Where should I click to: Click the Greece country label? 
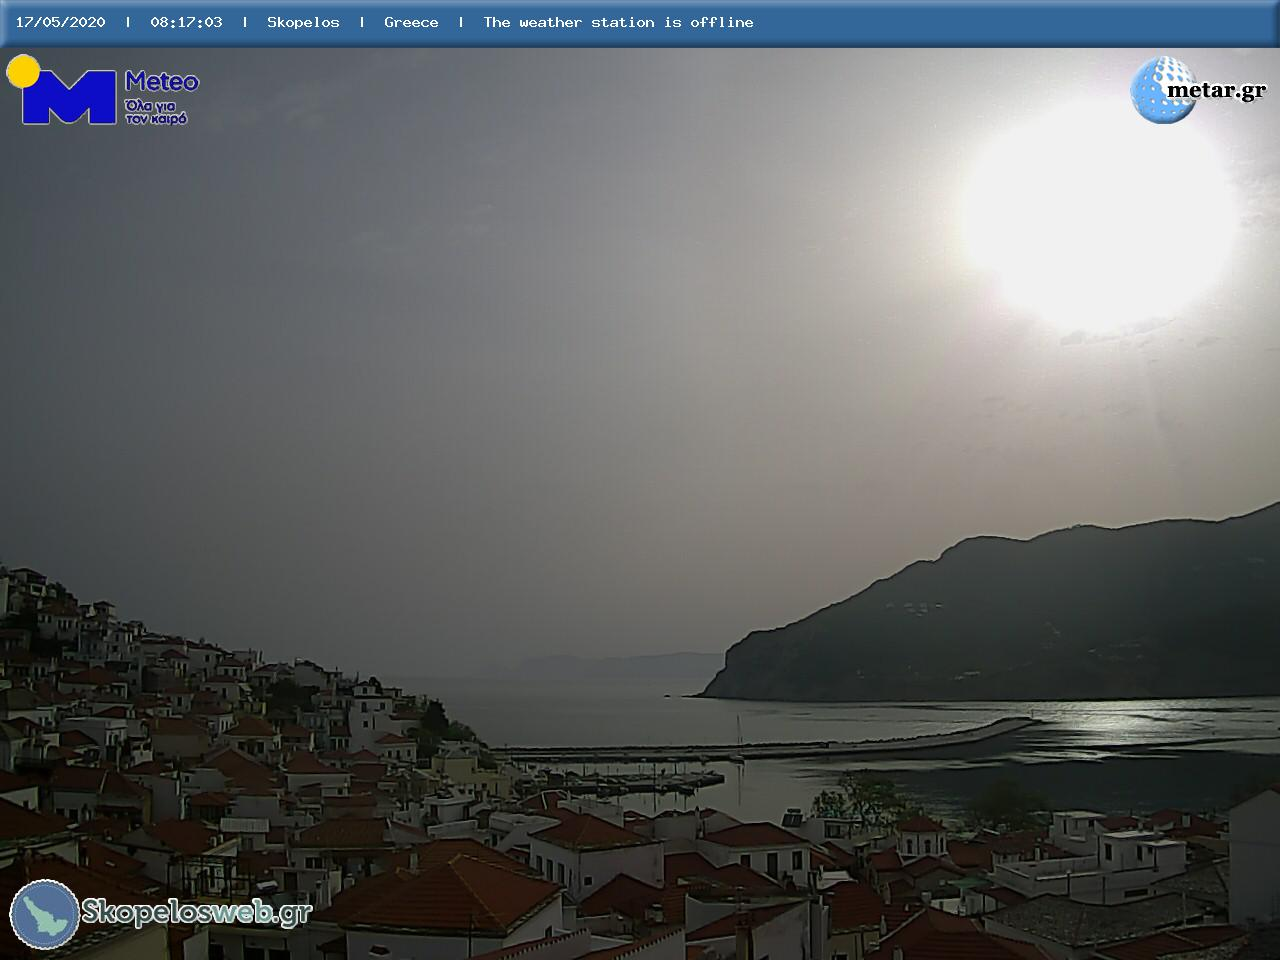(411, 22)
